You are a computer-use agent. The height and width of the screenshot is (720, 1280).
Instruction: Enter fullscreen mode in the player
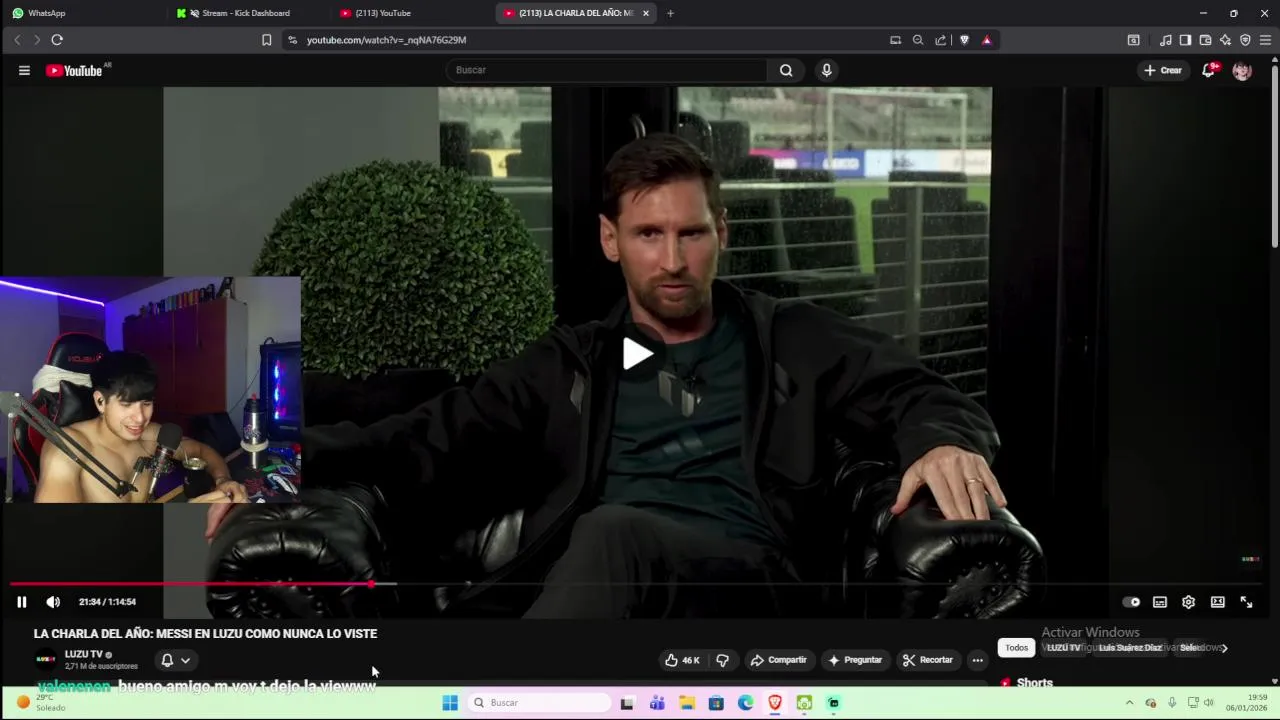coord(1247,602)
